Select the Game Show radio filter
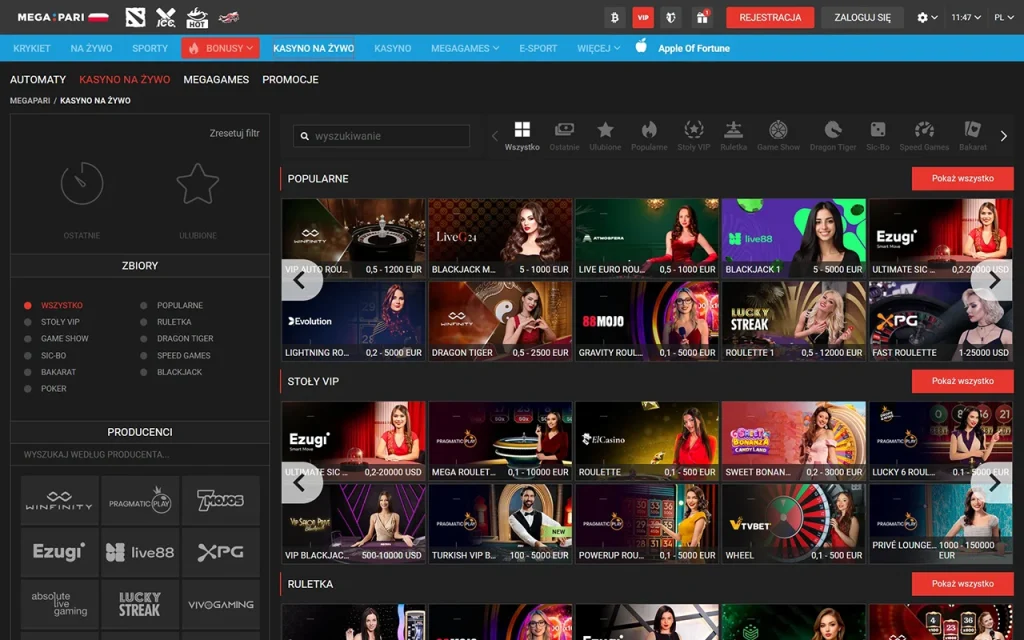 tap(27, 338)
